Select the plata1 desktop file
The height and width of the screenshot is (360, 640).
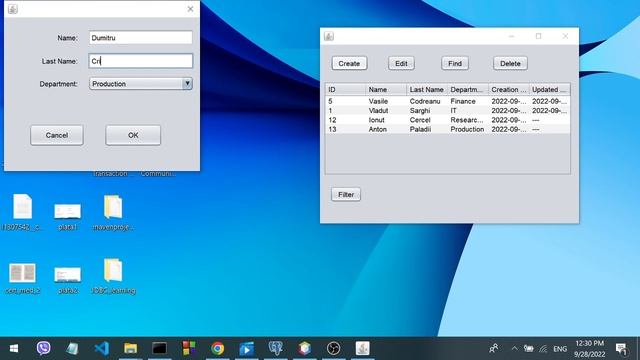tap(68, 216)
